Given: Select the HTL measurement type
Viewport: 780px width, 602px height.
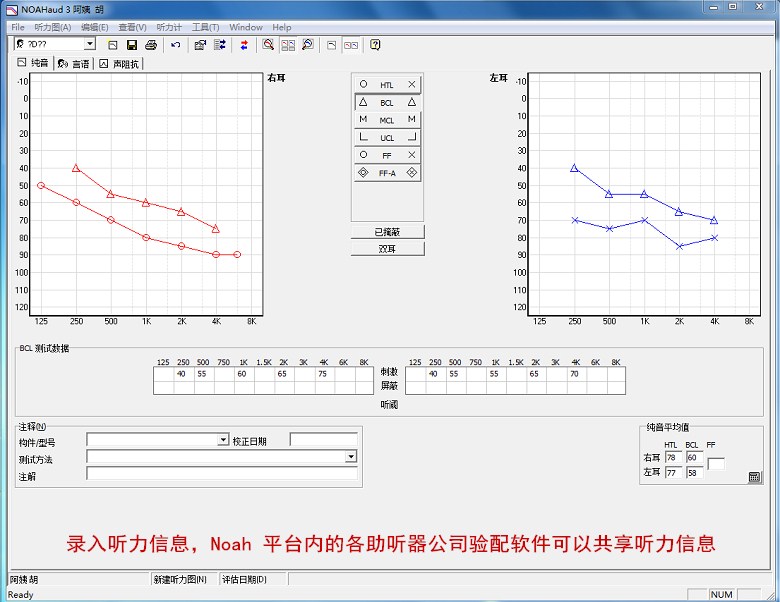Looking at the screenshot, I should point(387,85).
